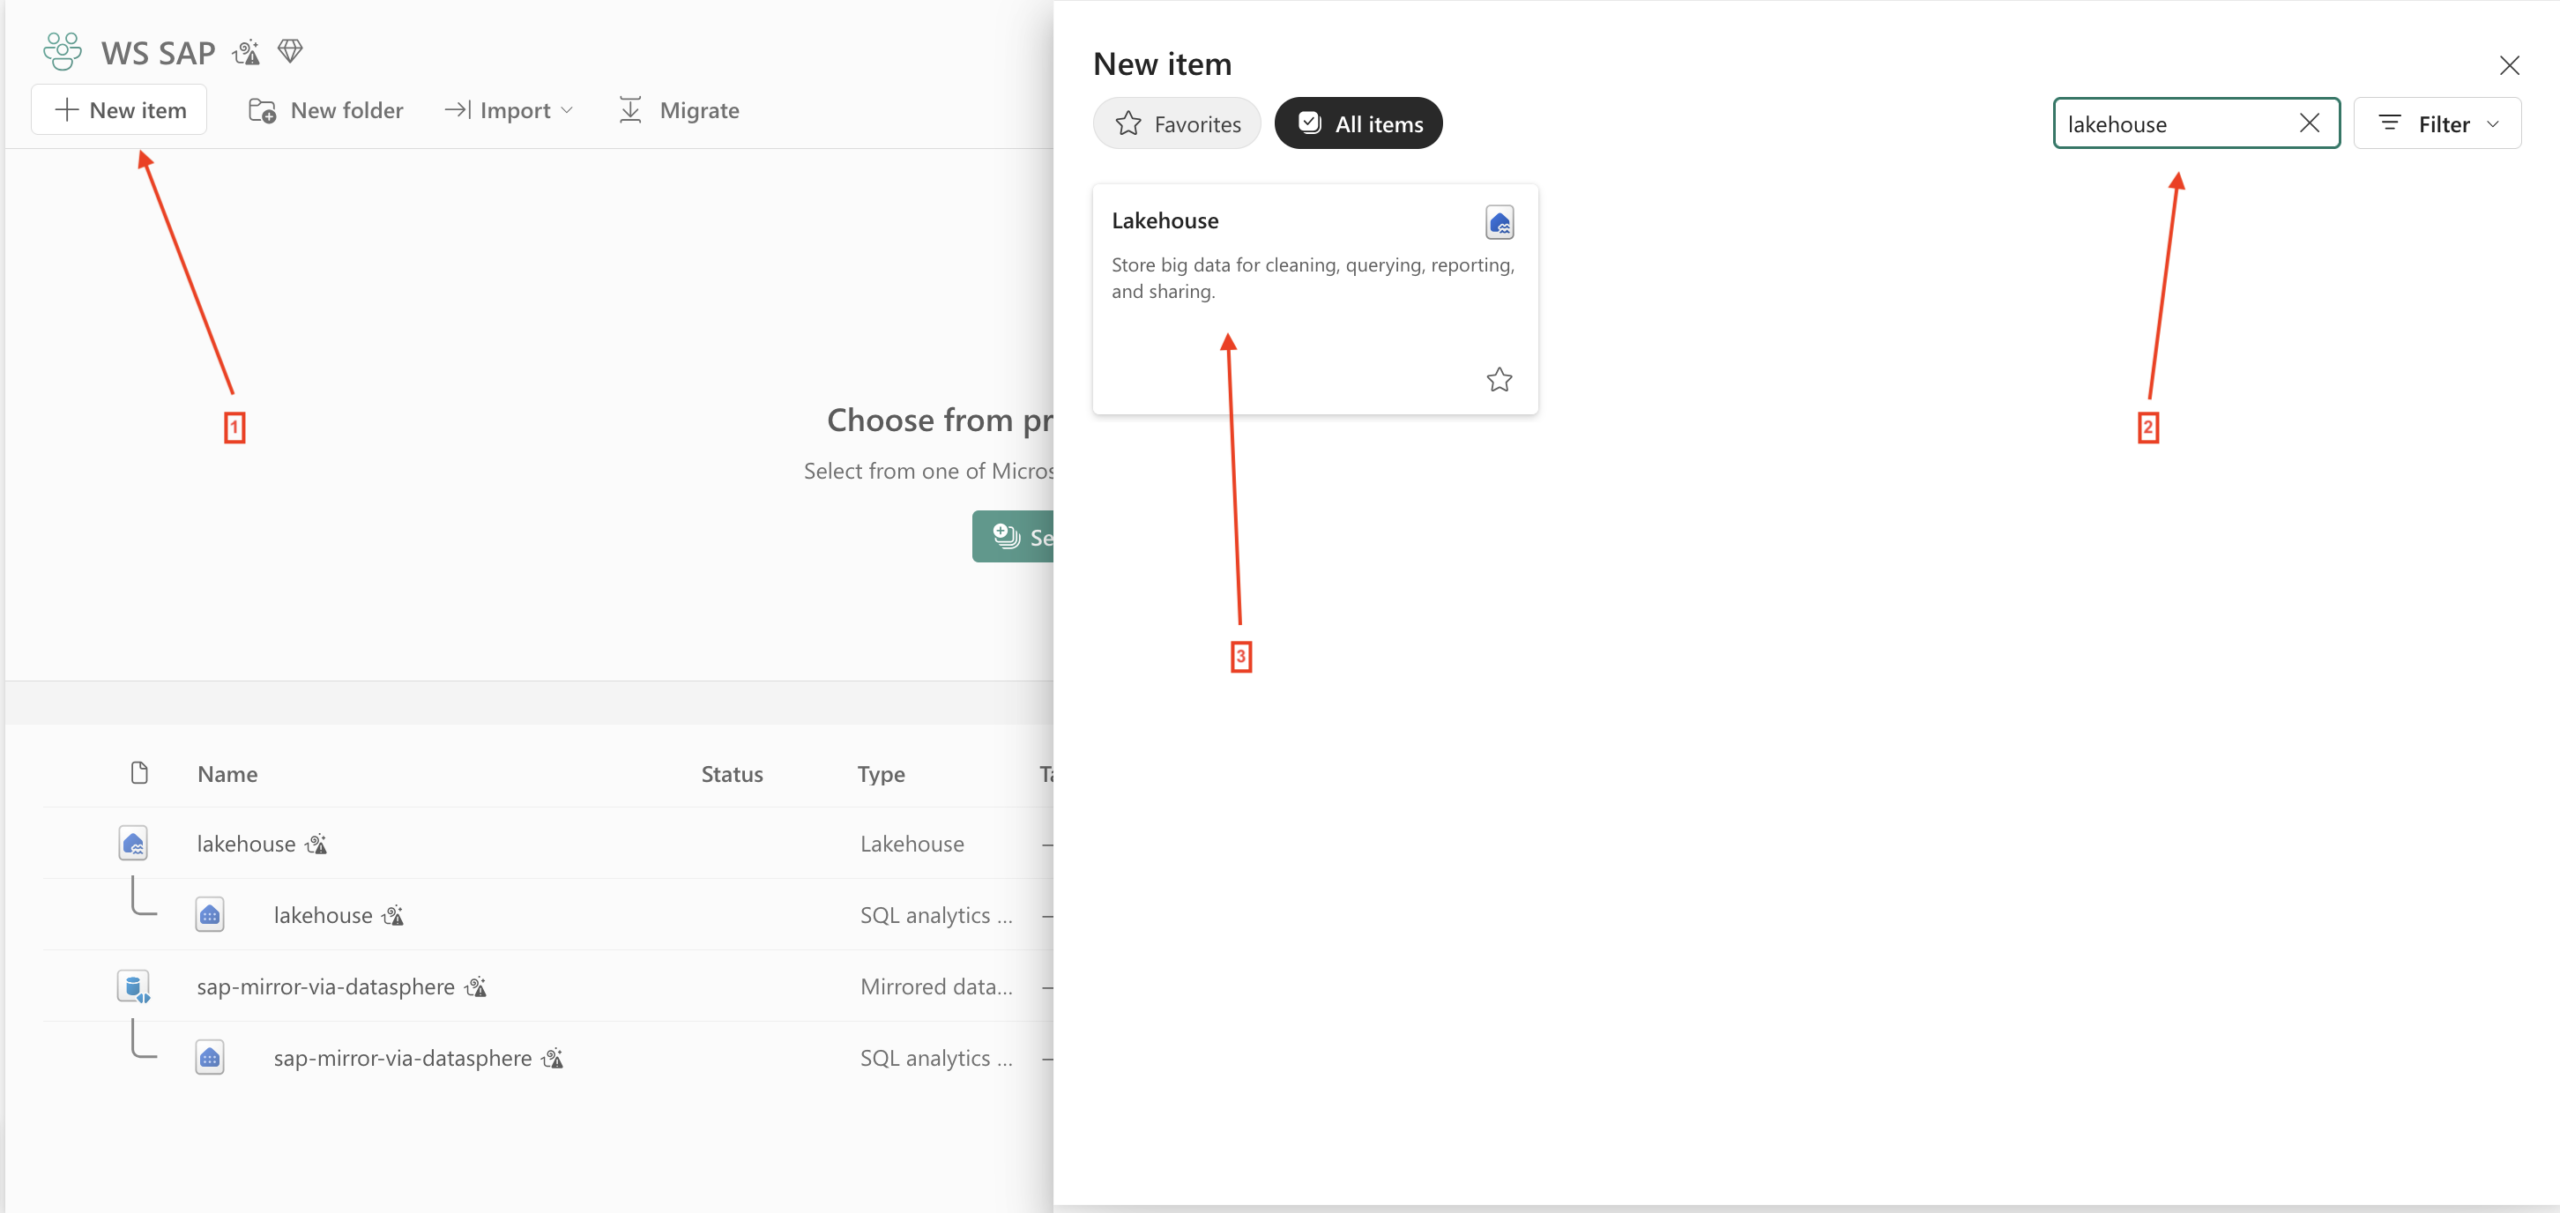Sort the list by the Name column
The height and width of the screenshot is (1213, 2560).
coord(227,774)
